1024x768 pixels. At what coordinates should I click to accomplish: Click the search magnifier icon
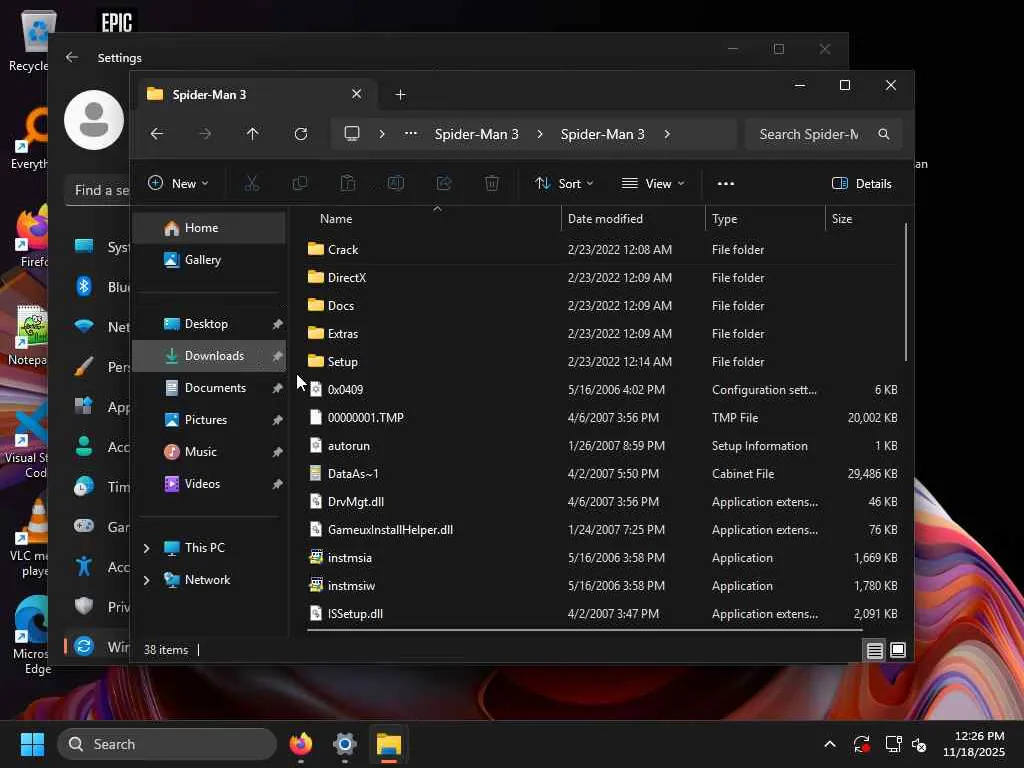click(884, 134)
